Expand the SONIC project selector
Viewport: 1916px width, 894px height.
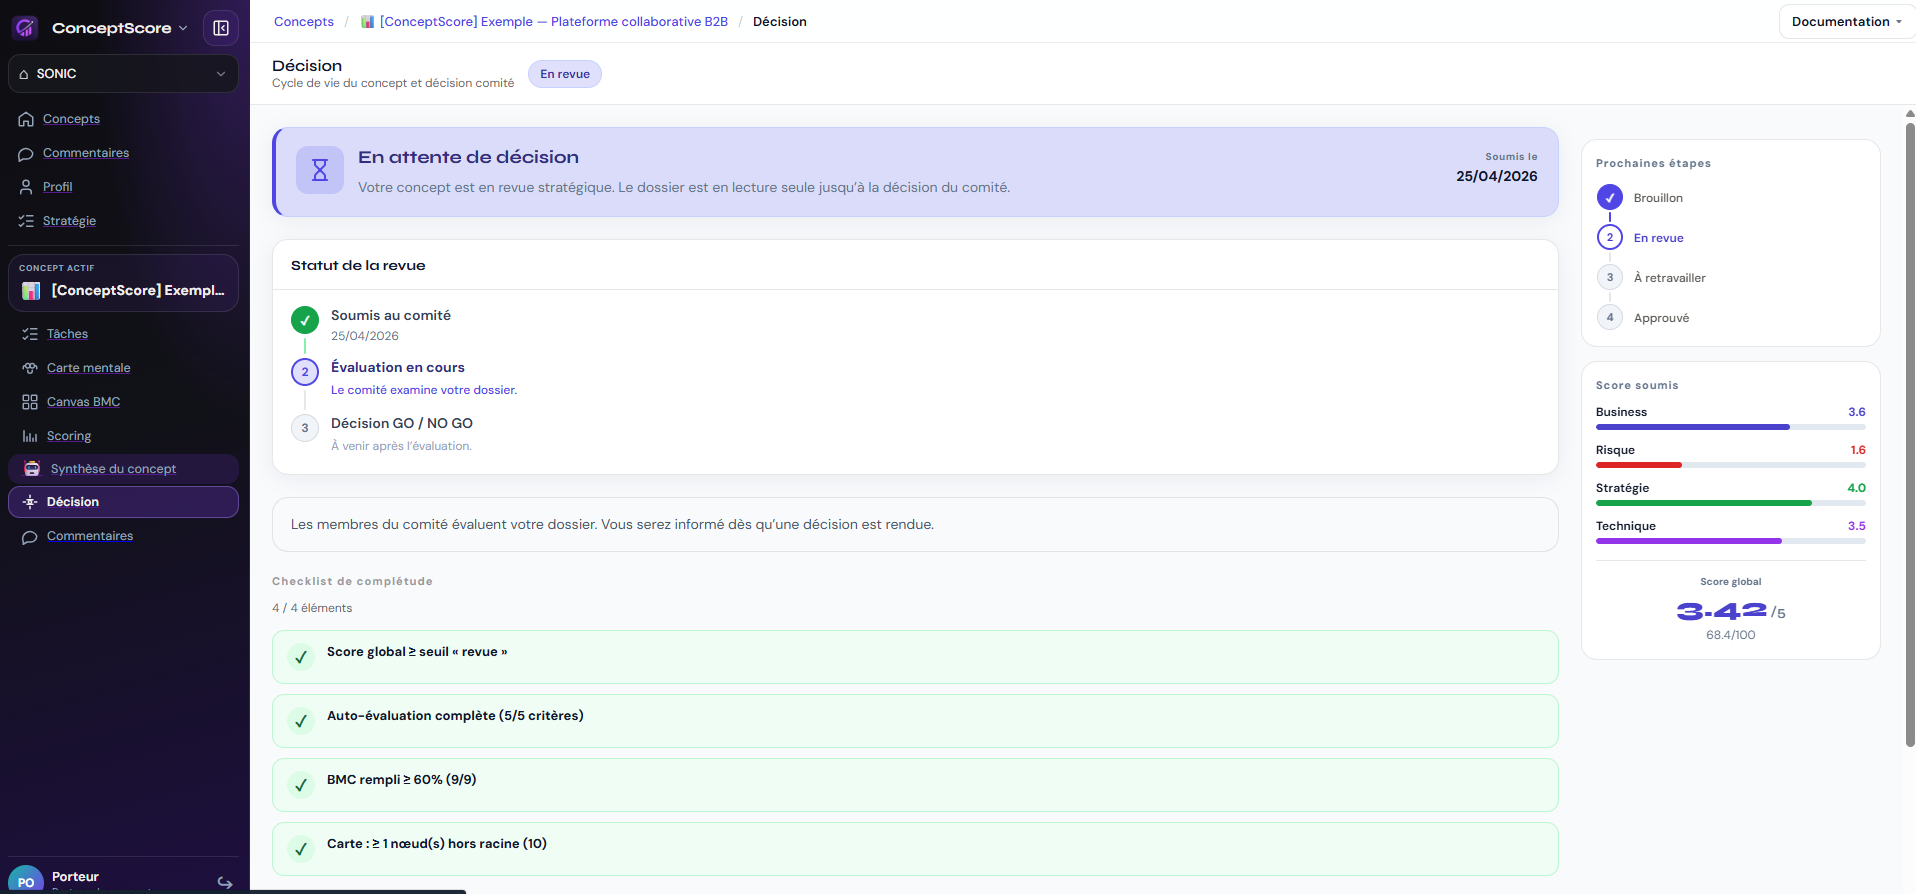coord(123,74)
